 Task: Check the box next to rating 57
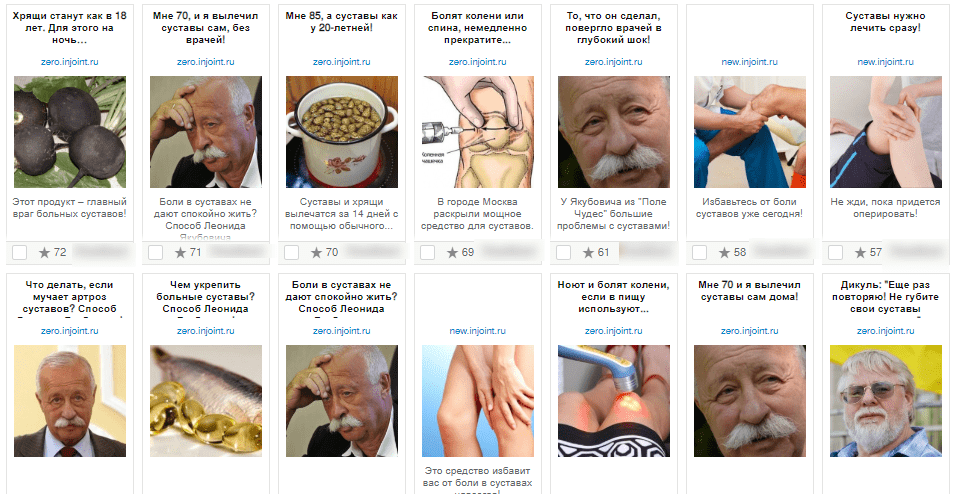point(835,252)
